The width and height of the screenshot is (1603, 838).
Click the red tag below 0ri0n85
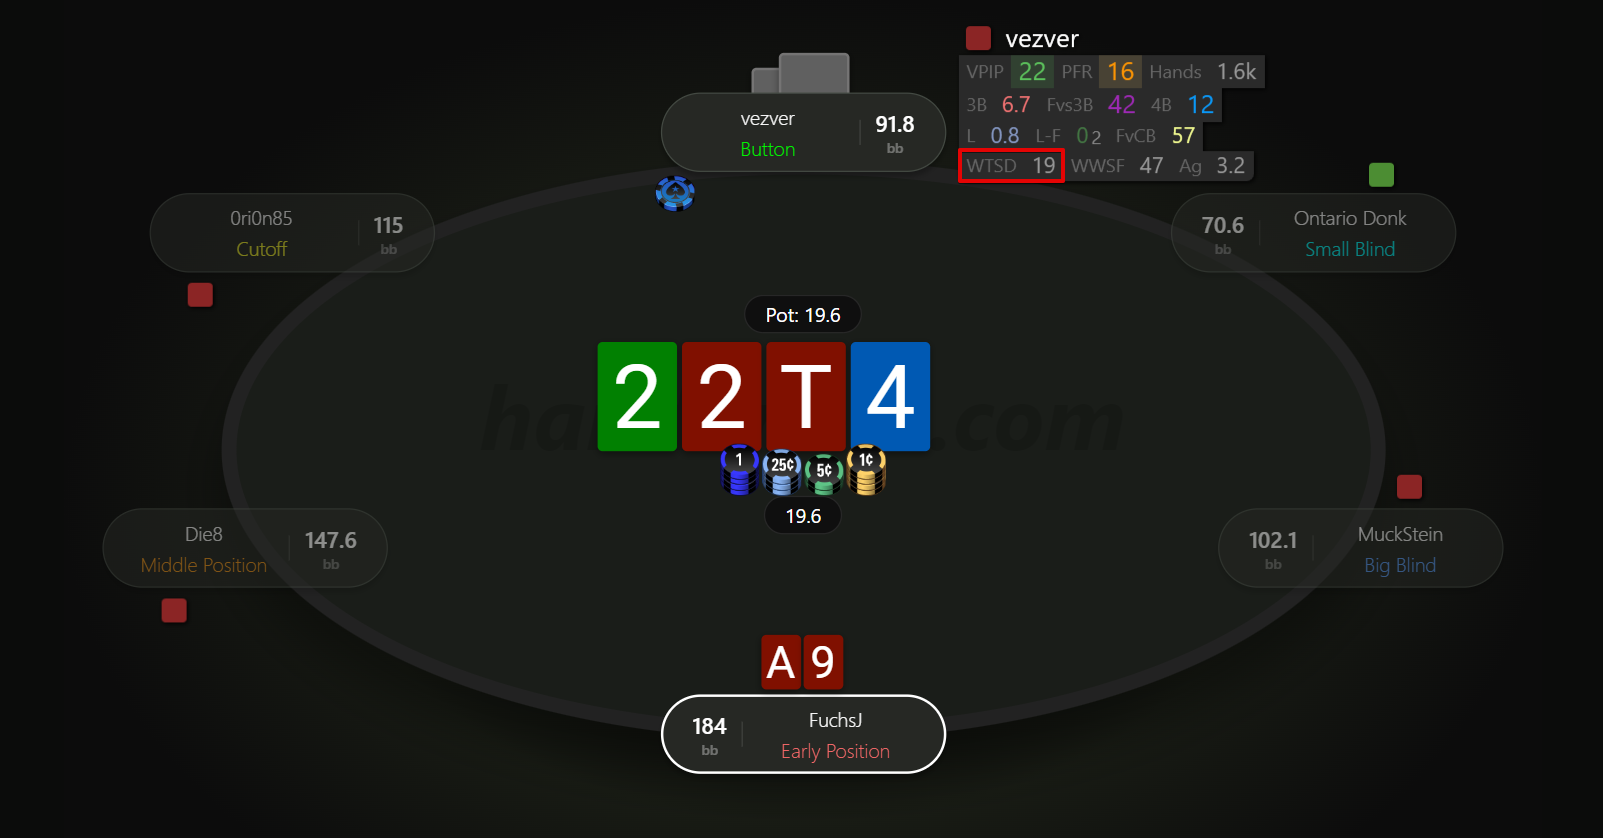200,295
